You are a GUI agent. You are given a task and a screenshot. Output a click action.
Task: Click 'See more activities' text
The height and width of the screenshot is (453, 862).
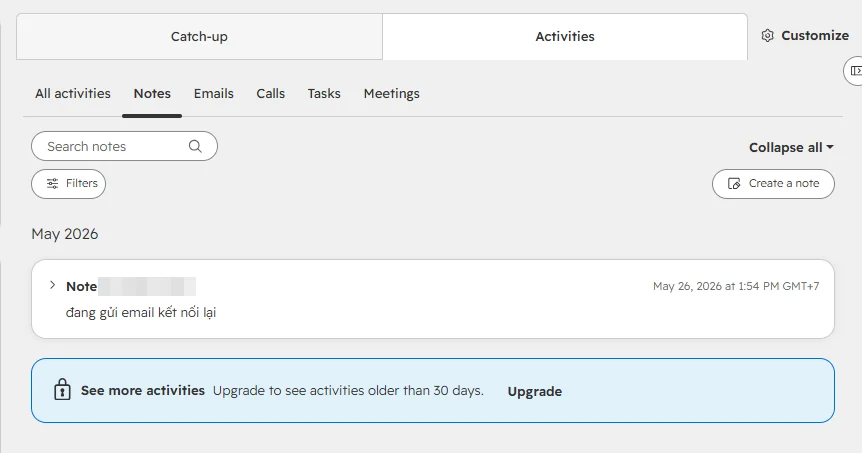pos(143,391)
